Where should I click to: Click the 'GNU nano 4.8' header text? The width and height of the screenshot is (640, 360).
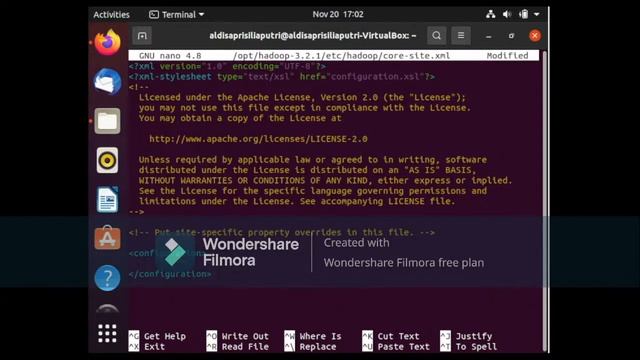click(170, 56)
